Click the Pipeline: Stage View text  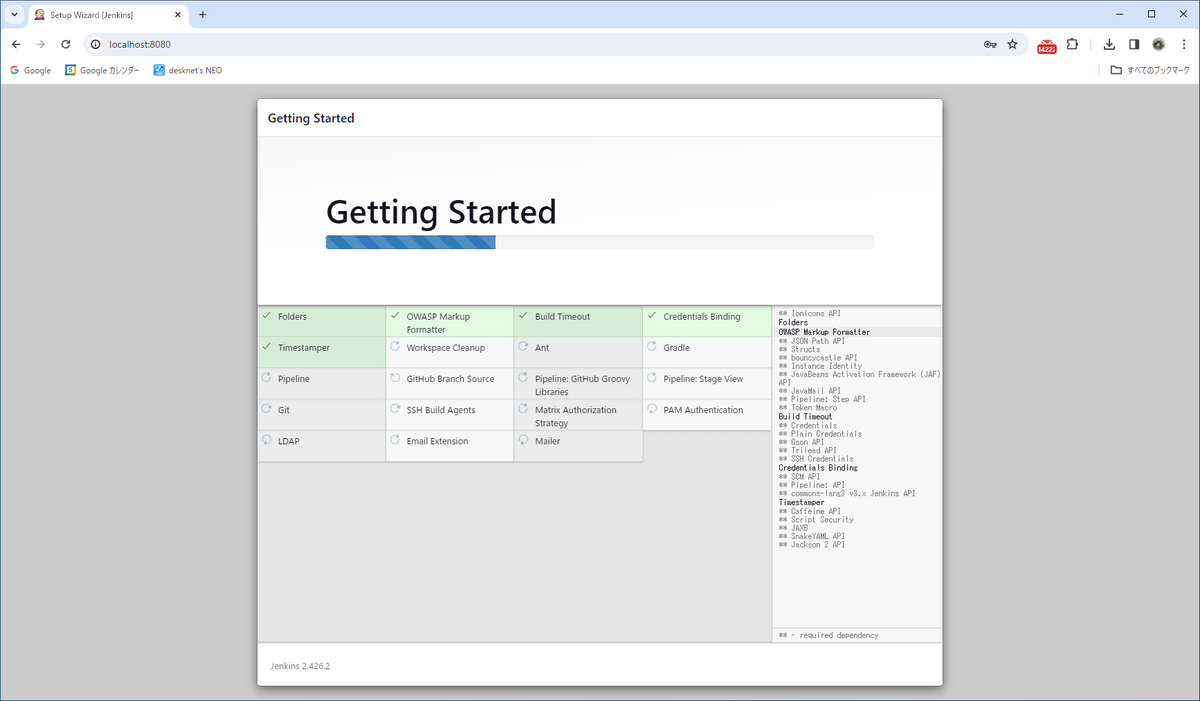click(703, 379)
